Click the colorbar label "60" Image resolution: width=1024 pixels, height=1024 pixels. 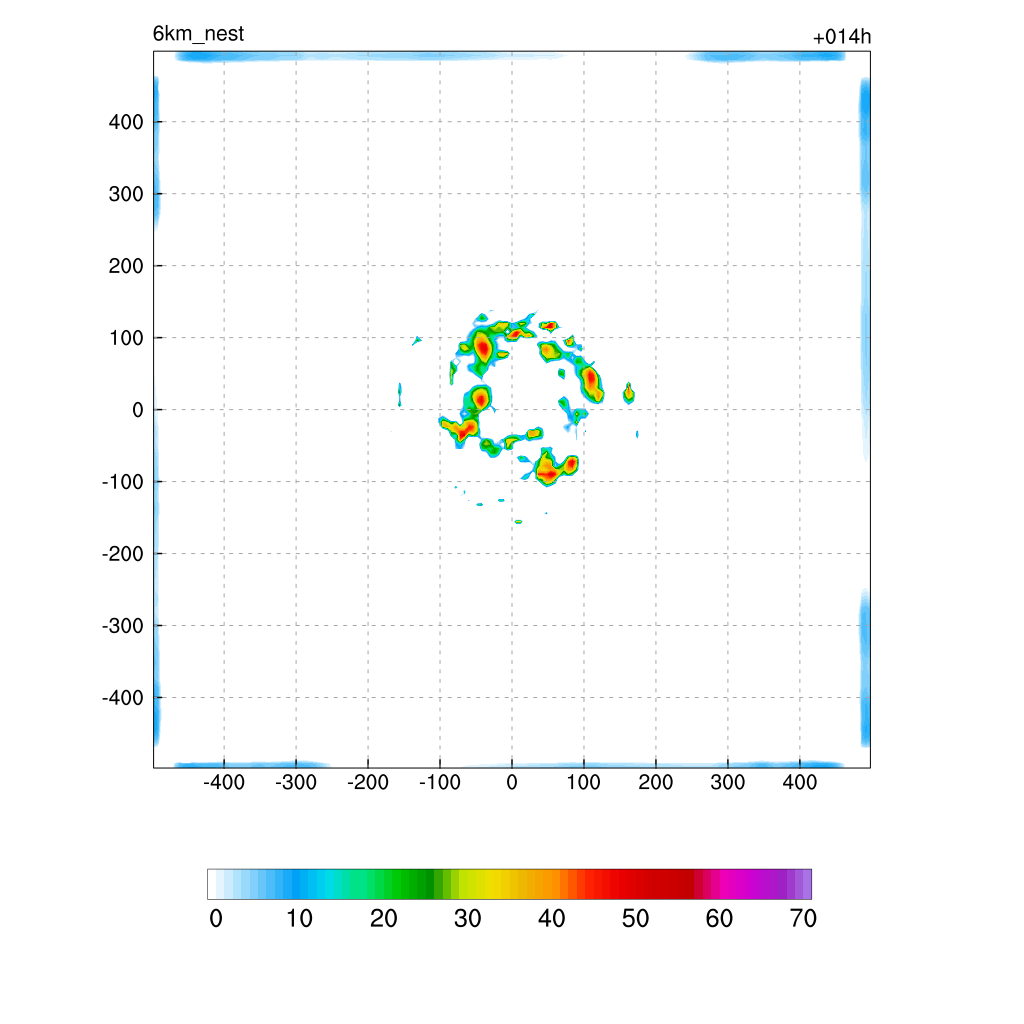point(719,919)
